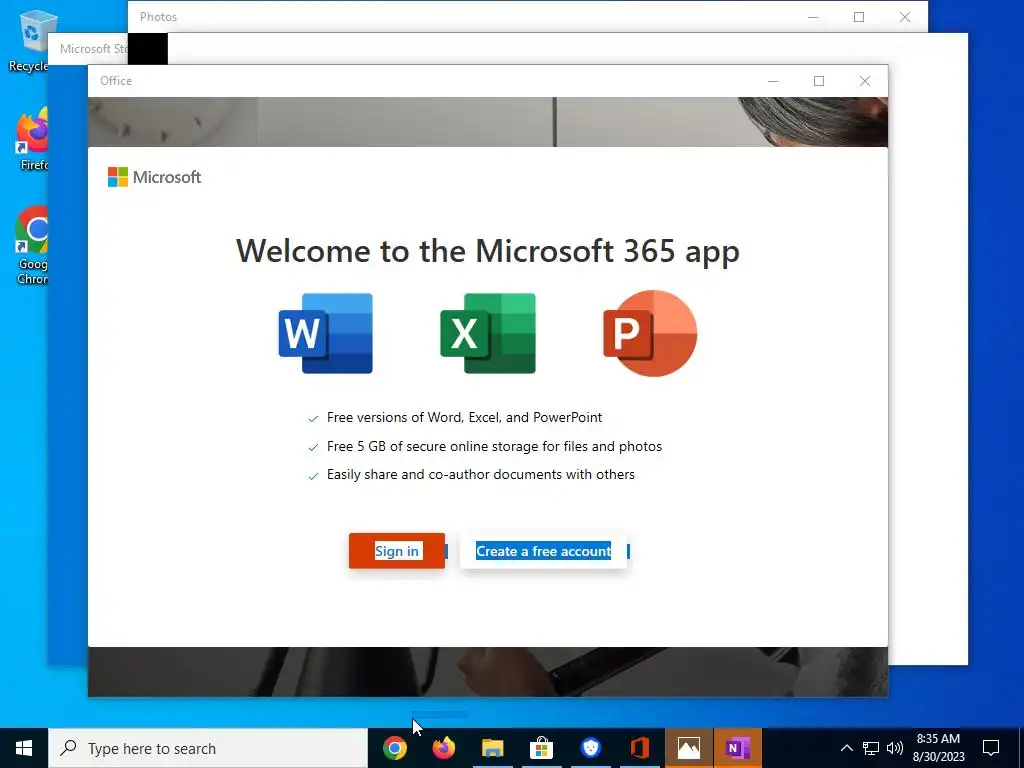Open File Explorer from the taskbar
Screen dimensions: 1024x768
493,748
